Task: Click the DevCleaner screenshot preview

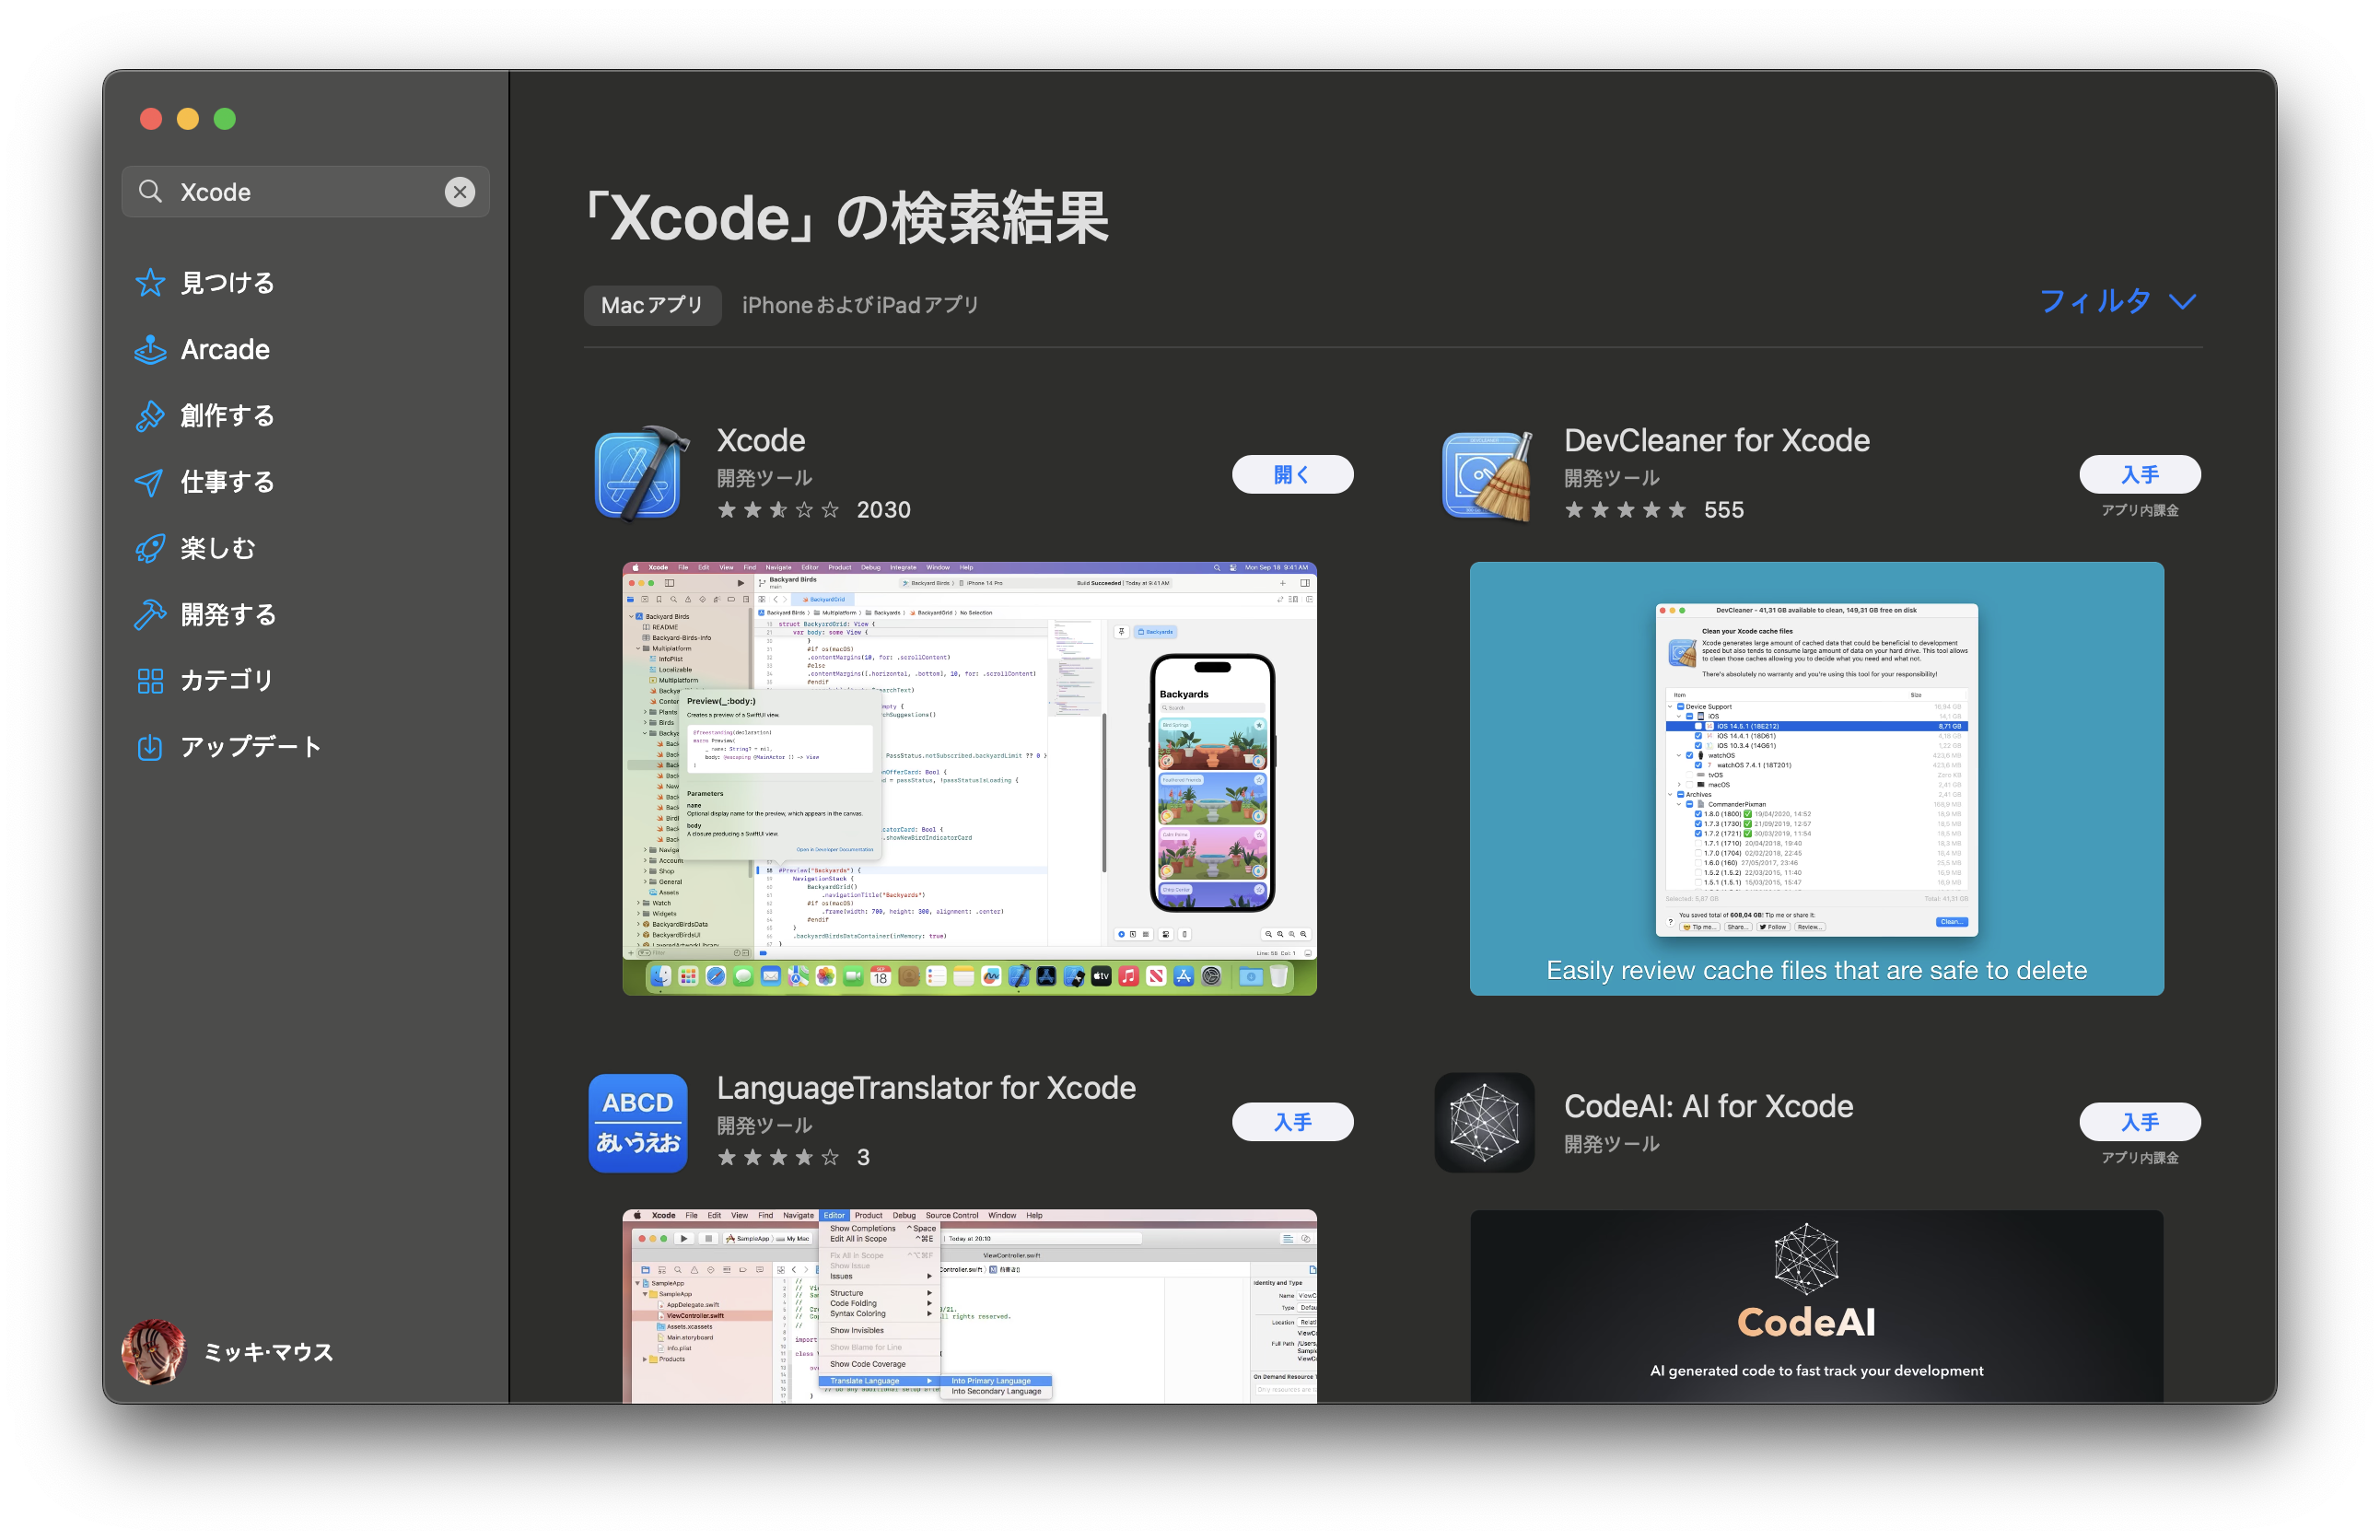Action: (1816, 779)
